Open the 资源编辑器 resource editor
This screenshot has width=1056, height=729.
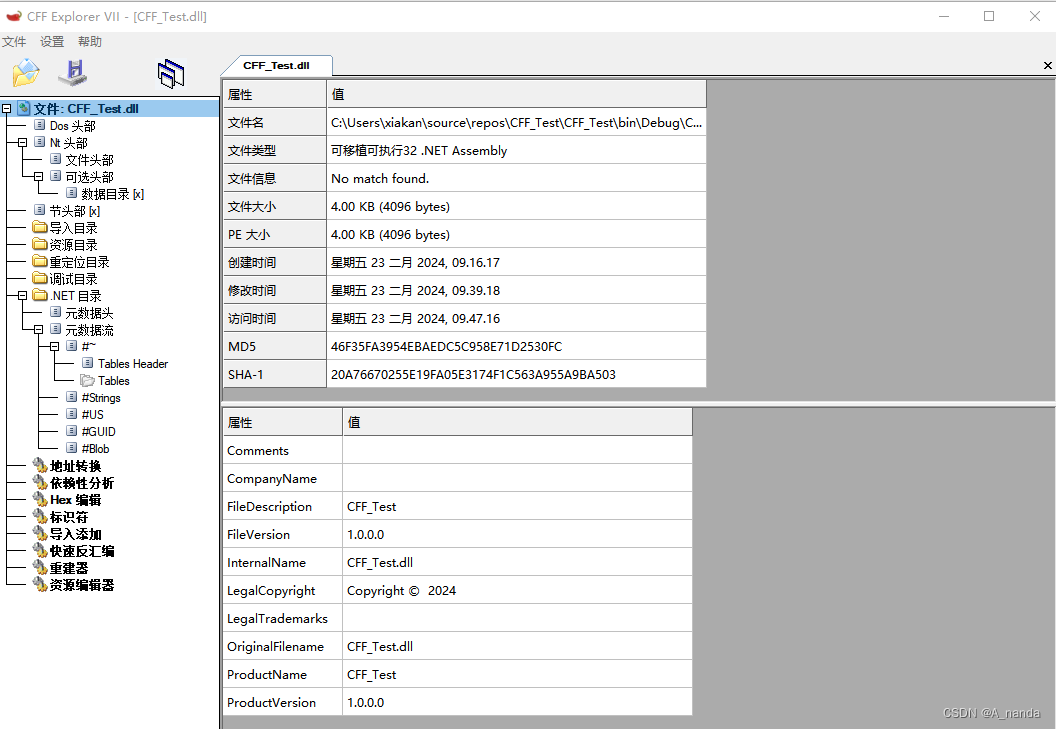81,584
